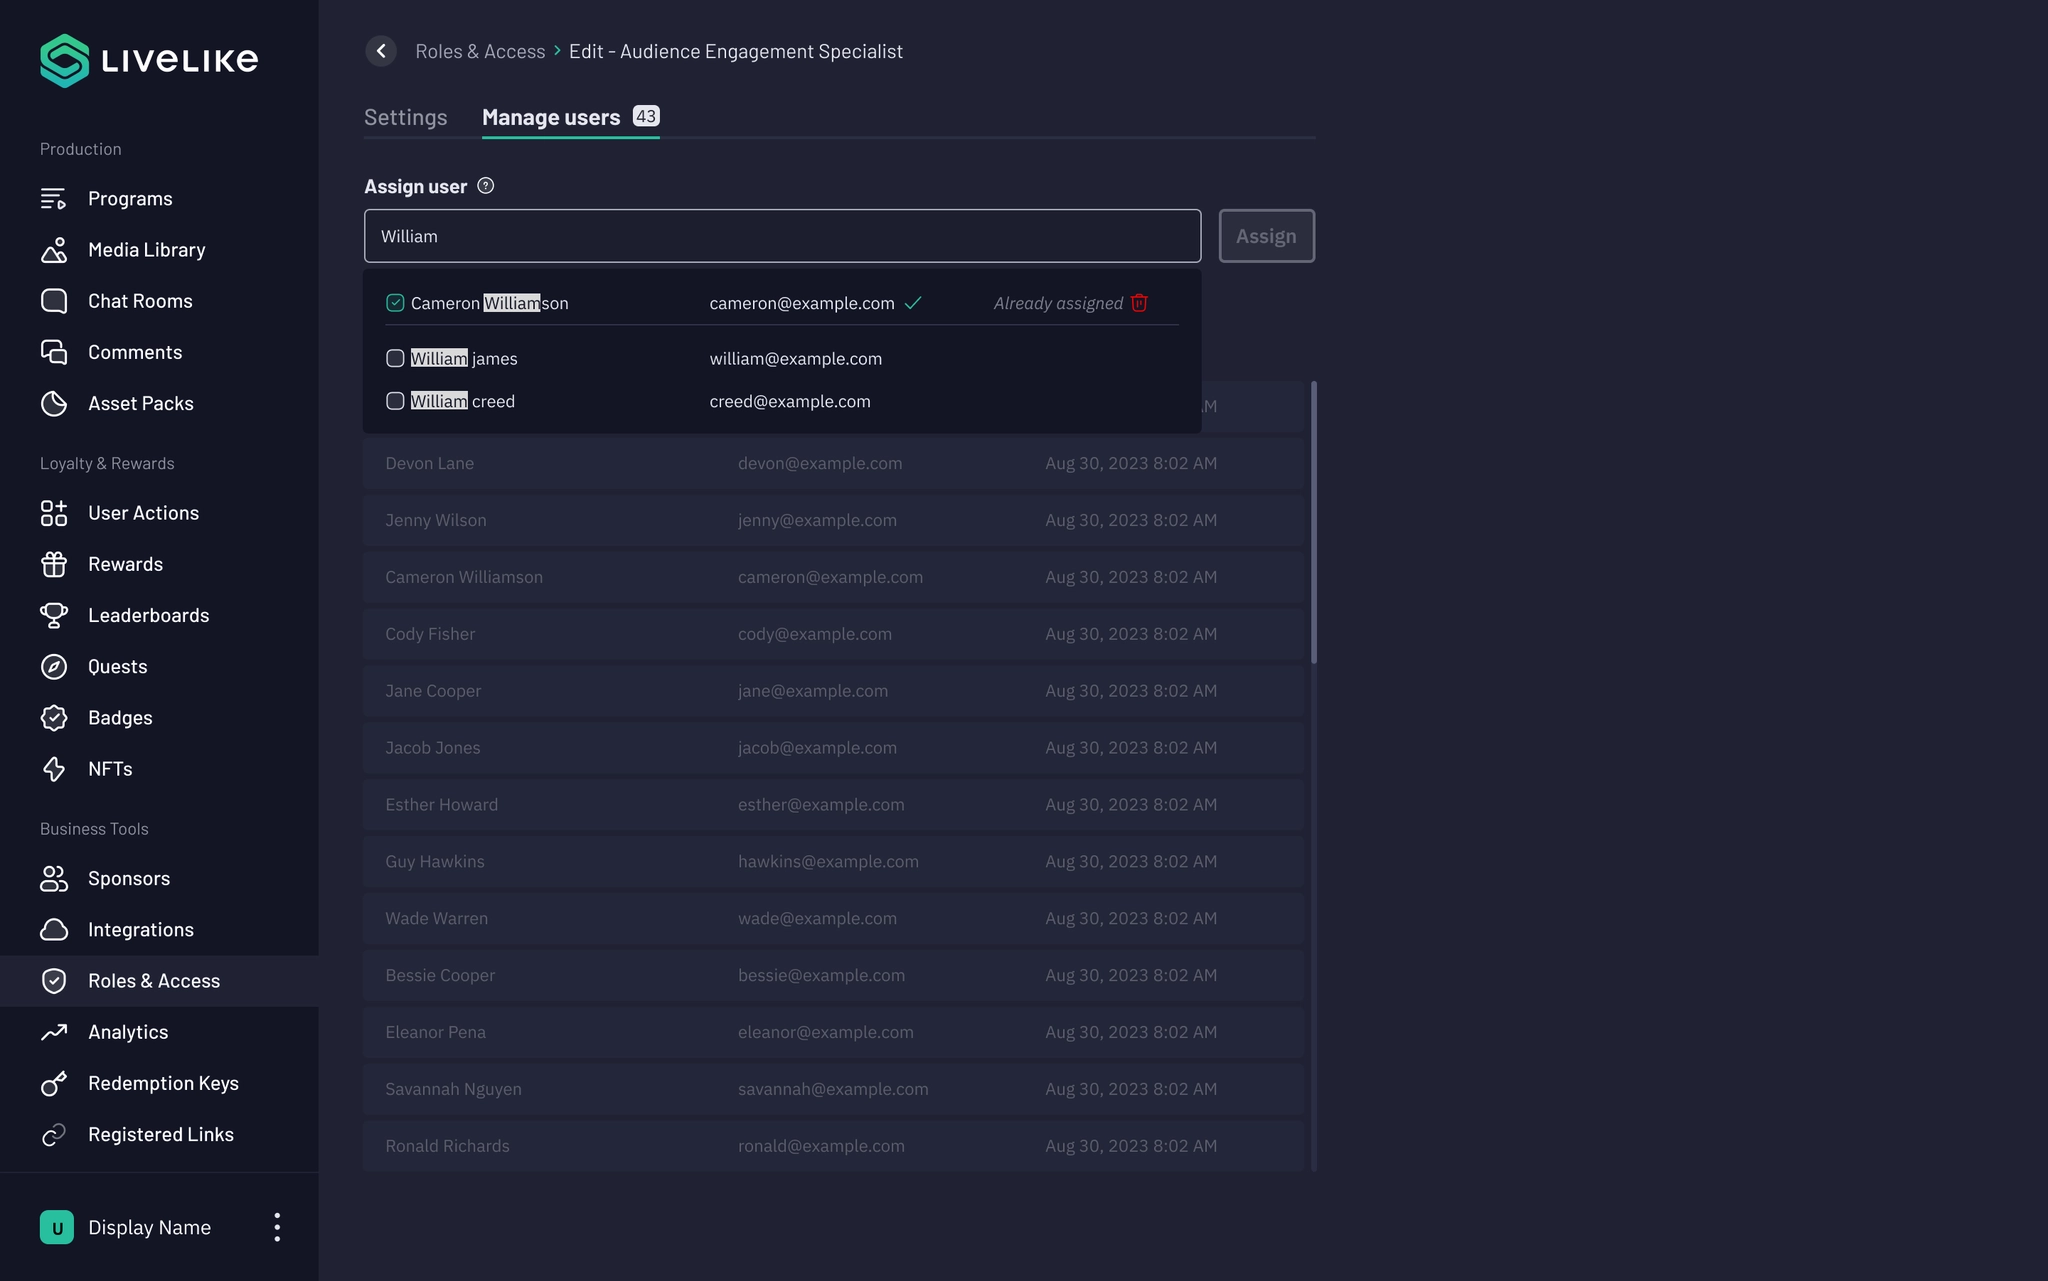Click jenny@example.com in the table
The height and width of the screenshot is (1281, 2048).
coord(817,520)
